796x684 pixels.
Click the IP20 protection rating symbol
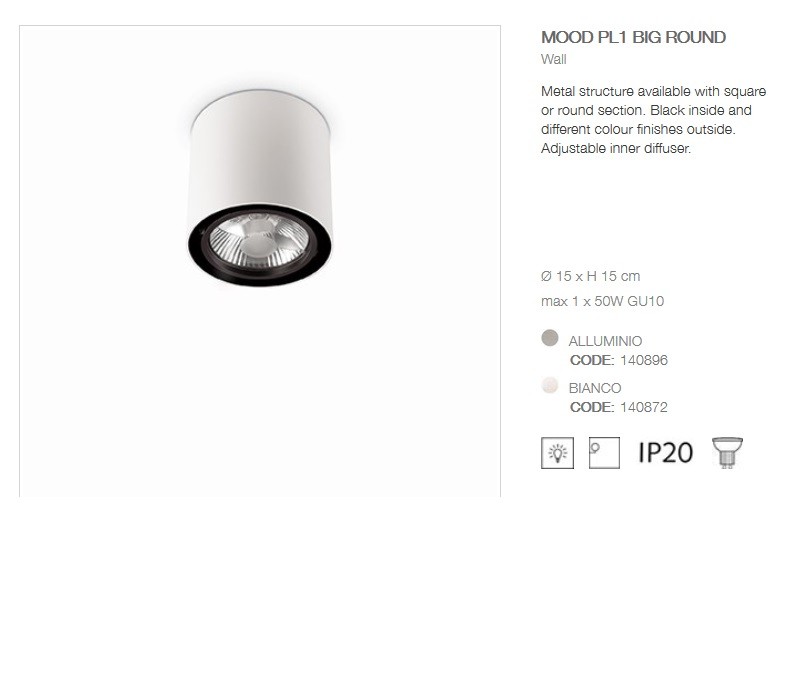point(666,452)
